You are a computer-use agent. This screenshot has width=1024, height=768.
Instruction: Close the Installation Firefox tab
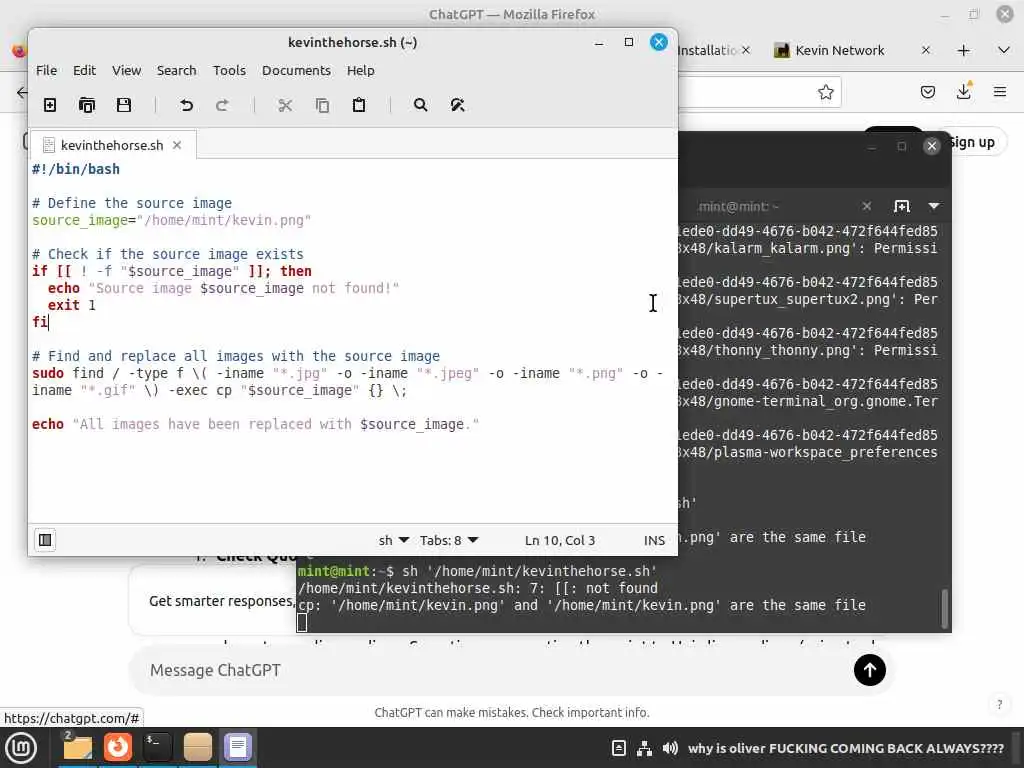click(746, 50)
